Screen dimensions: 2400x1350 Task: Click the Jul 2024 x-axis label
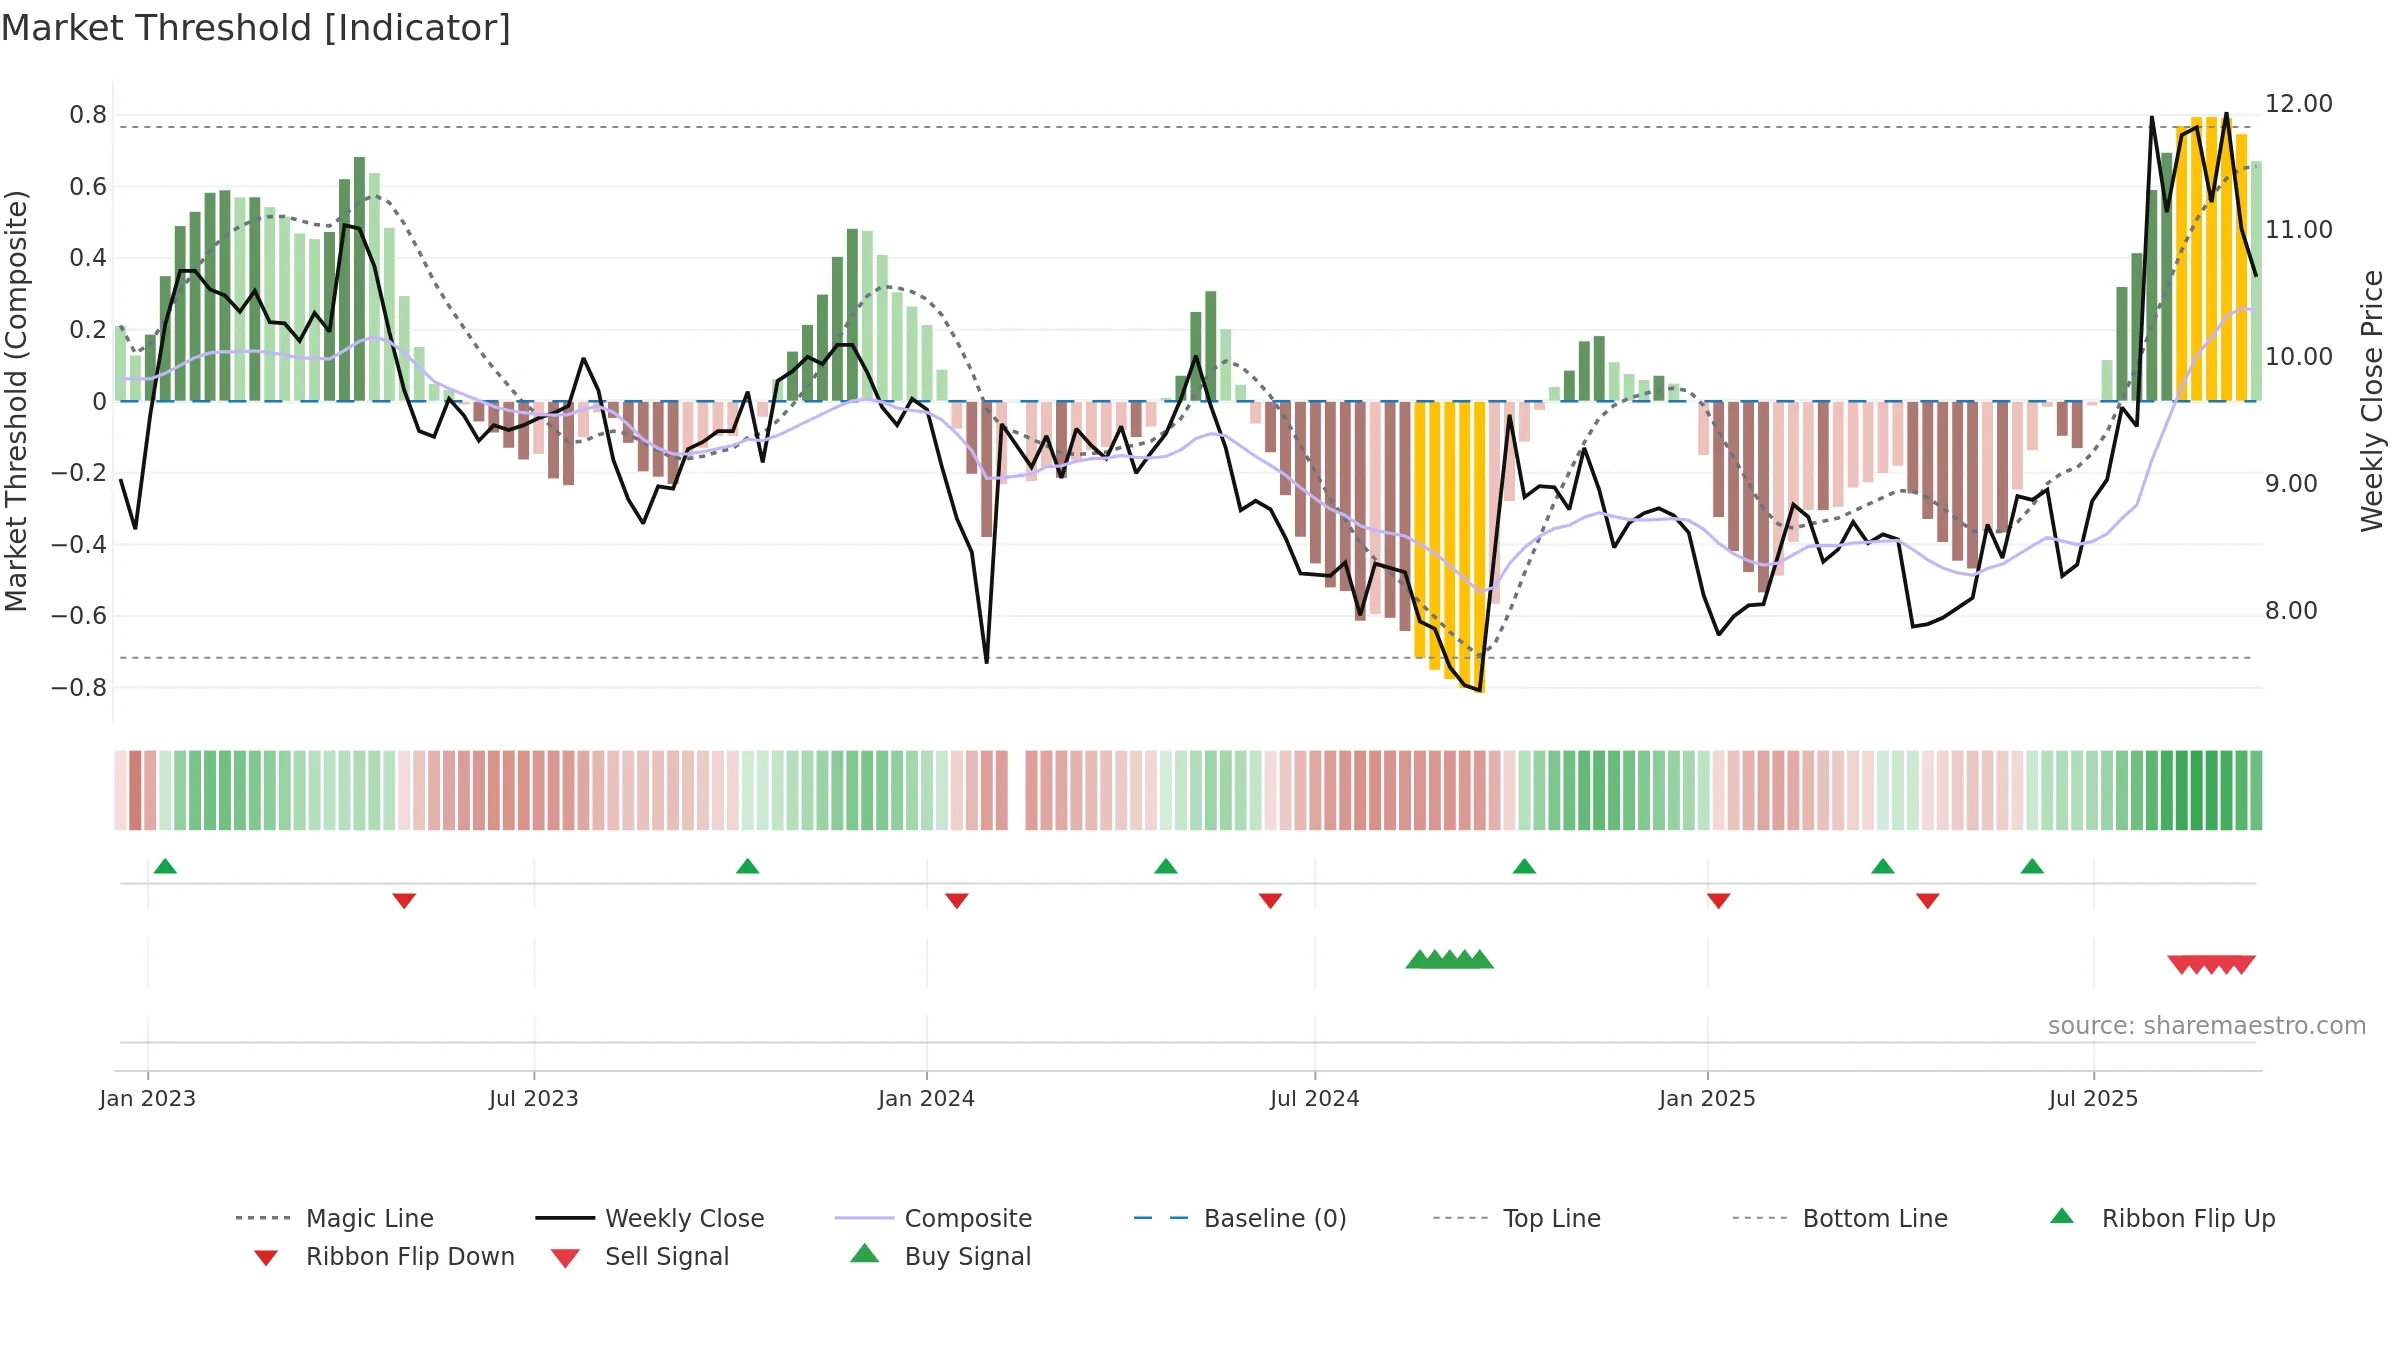pyautogui.click(x=1315, y=1098)
